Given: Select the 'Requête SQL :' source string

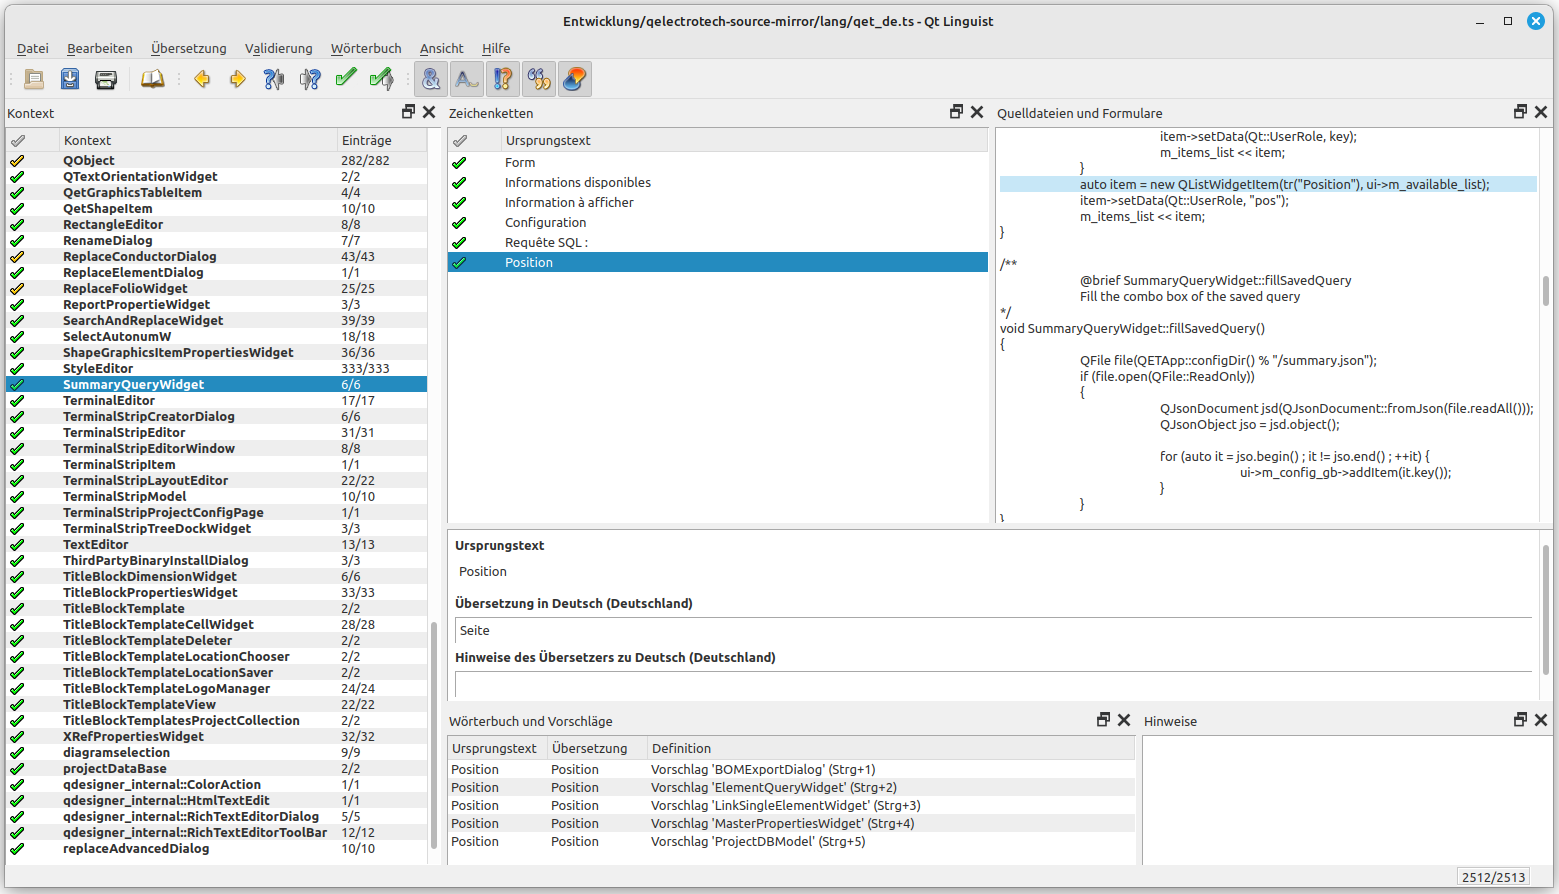Looking at the screenshot, I should pyautogui.click(x=546, y=242).
